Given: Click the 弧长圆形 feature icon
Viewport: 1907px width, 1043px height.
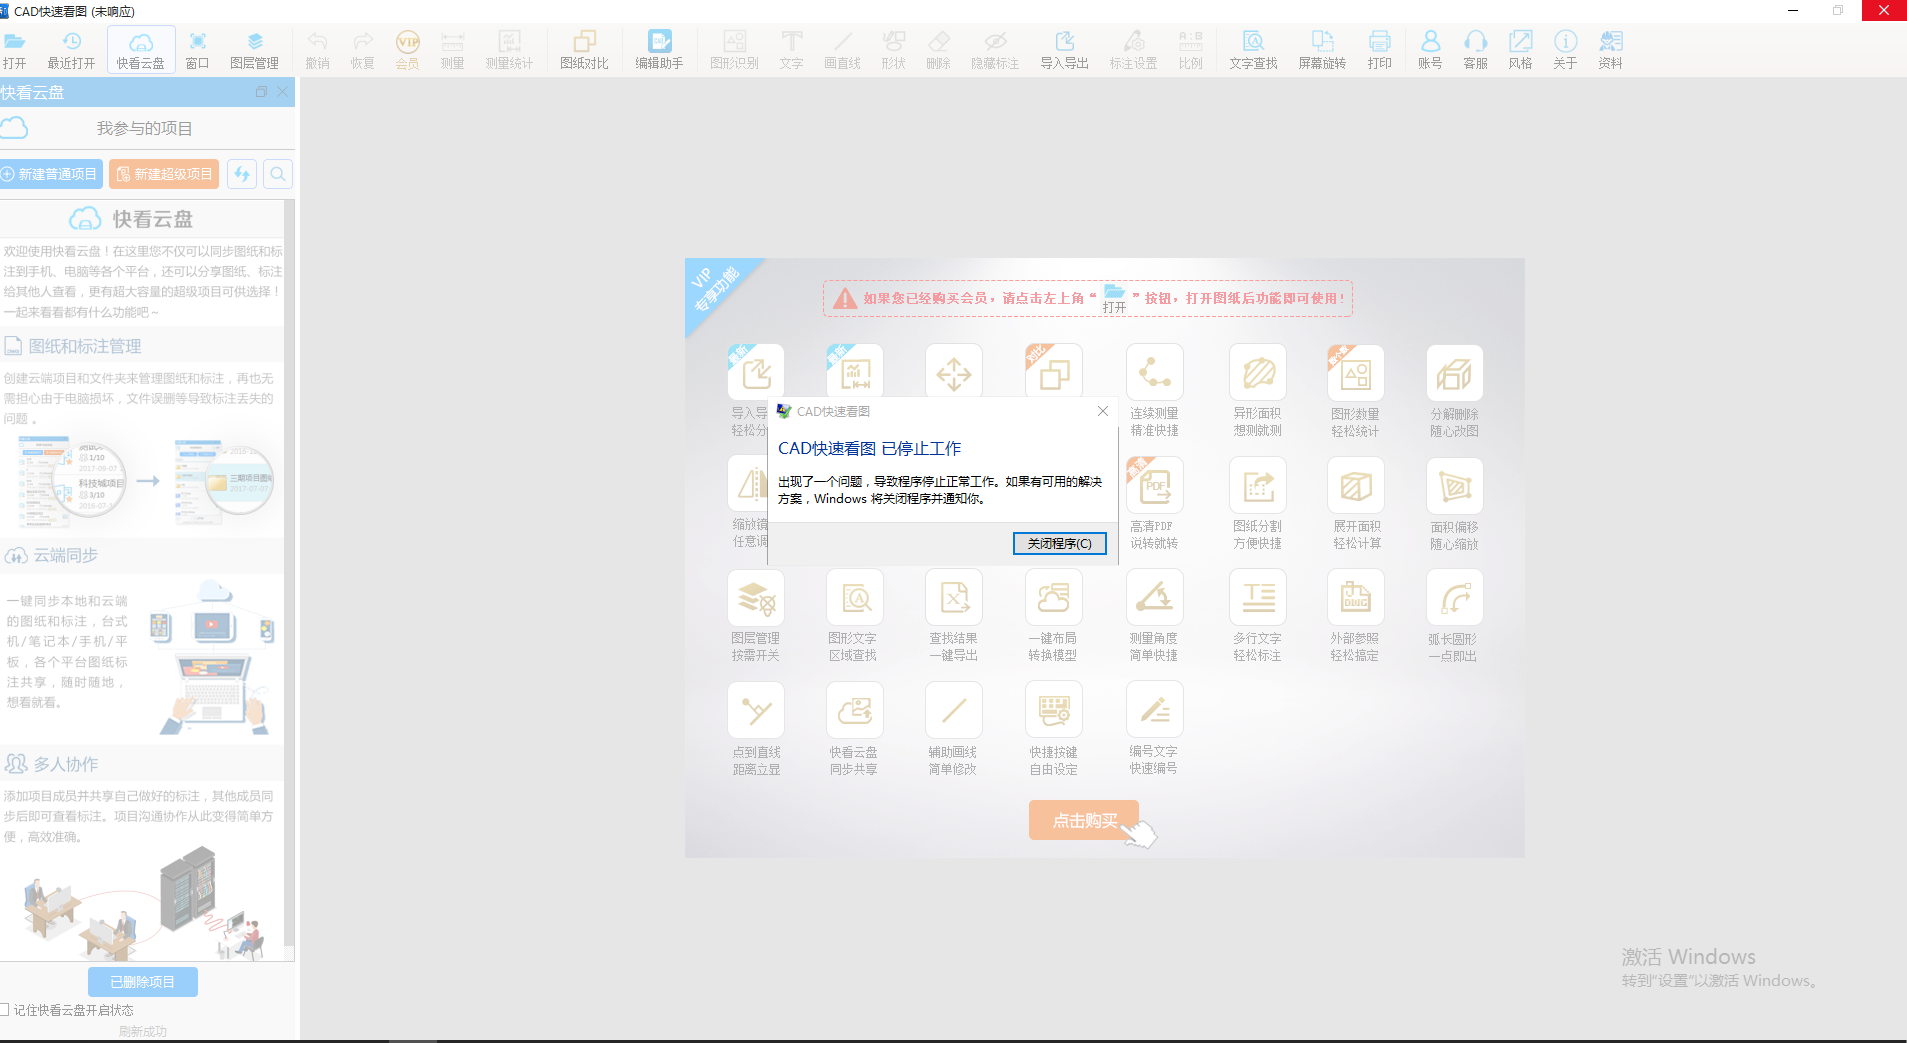Looking at the screenshot, I should [1455, 598].
